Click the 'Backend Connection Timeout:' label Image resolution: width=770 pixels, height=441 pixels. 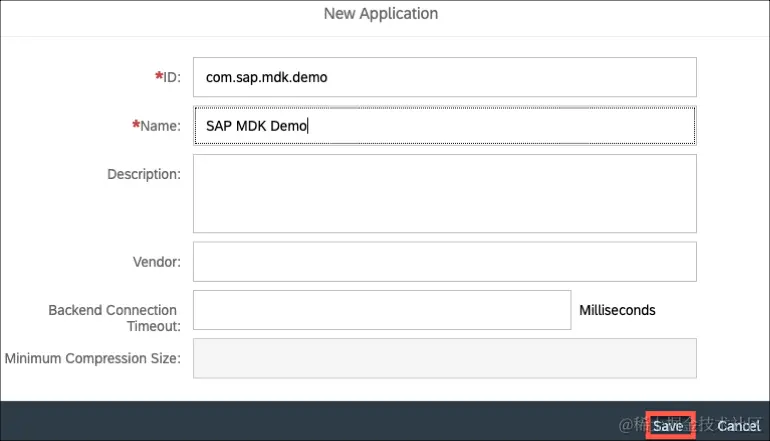coord(114,318)
